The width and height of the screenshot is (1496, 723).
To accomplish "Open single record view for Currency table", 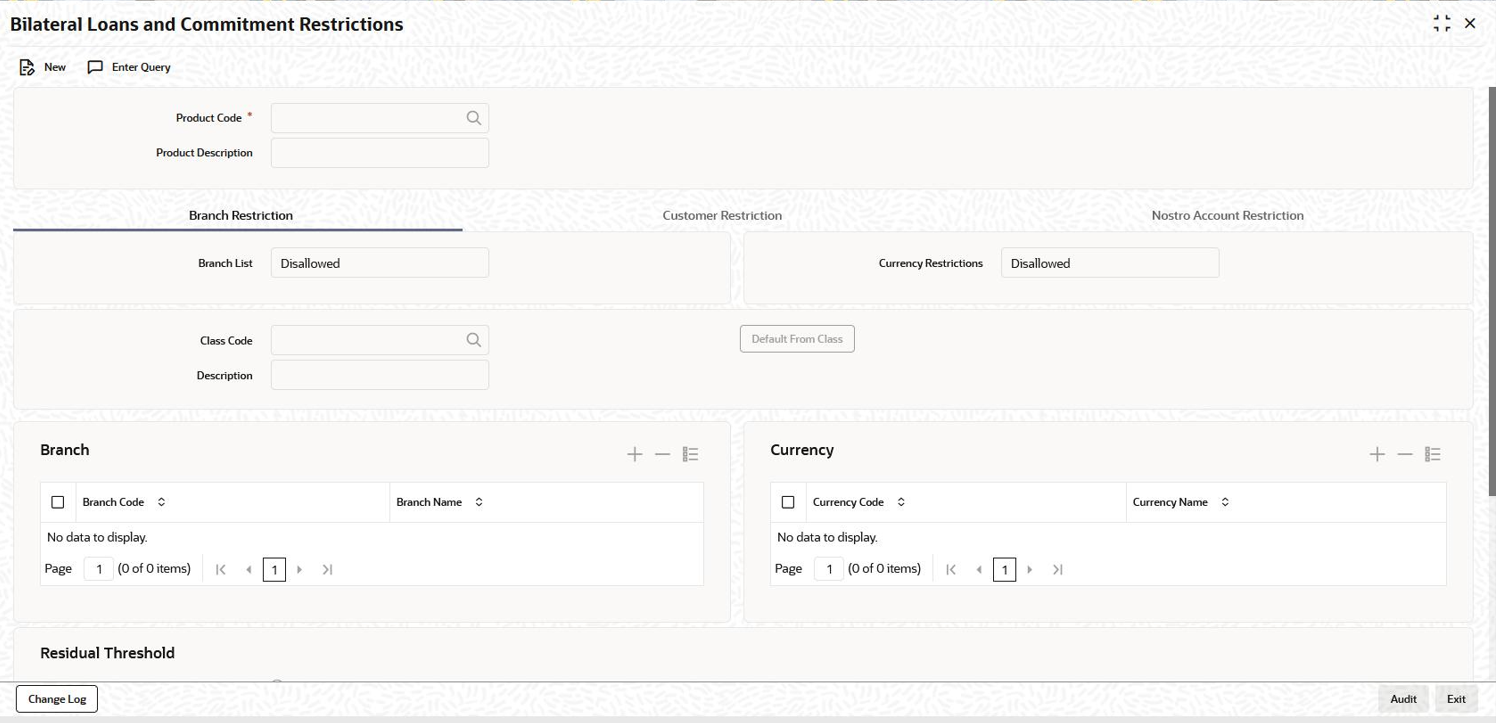I will [x=1433, y=454].
